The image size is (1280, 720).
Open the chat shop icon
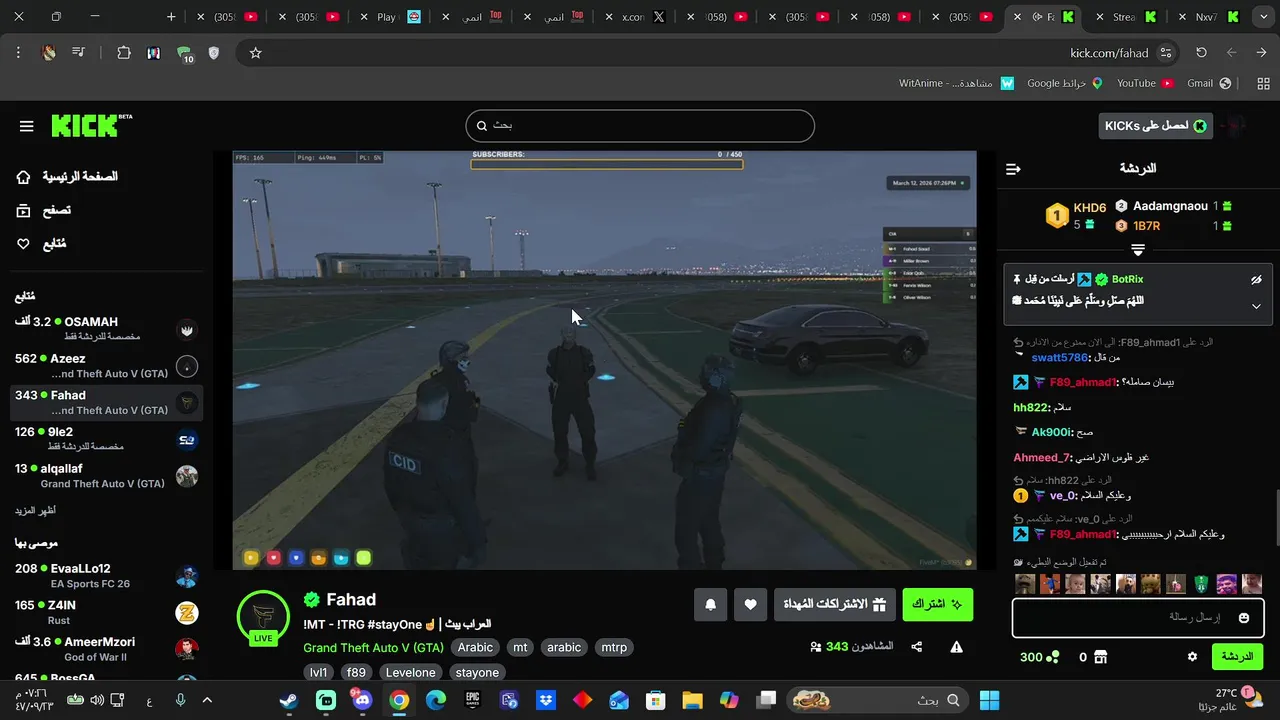tap(1100, 657)
